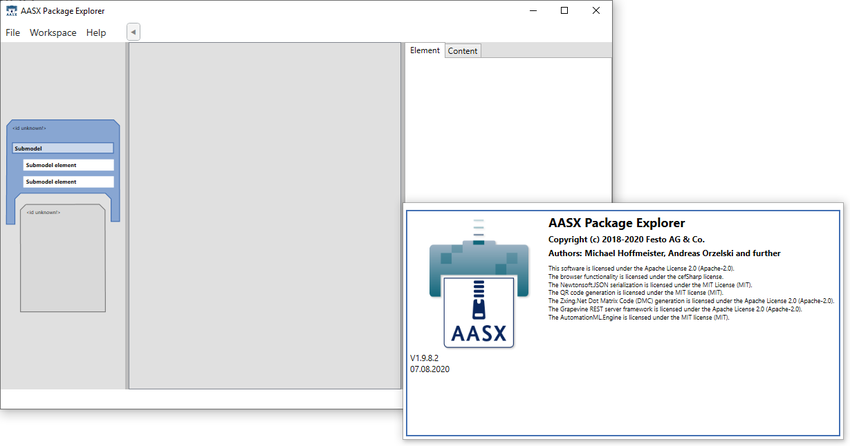Click the cefSharp license line
Image resolution: width=850 pixels, height=446 pixels.
coord(635,276)
